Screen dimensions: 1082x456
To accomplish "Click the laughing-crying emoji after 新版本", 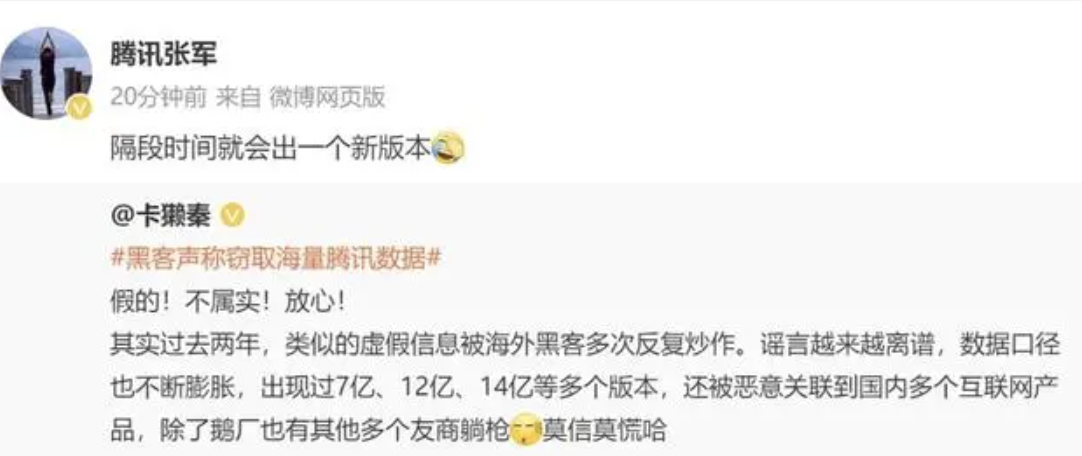I will click(x=449, y=148).
